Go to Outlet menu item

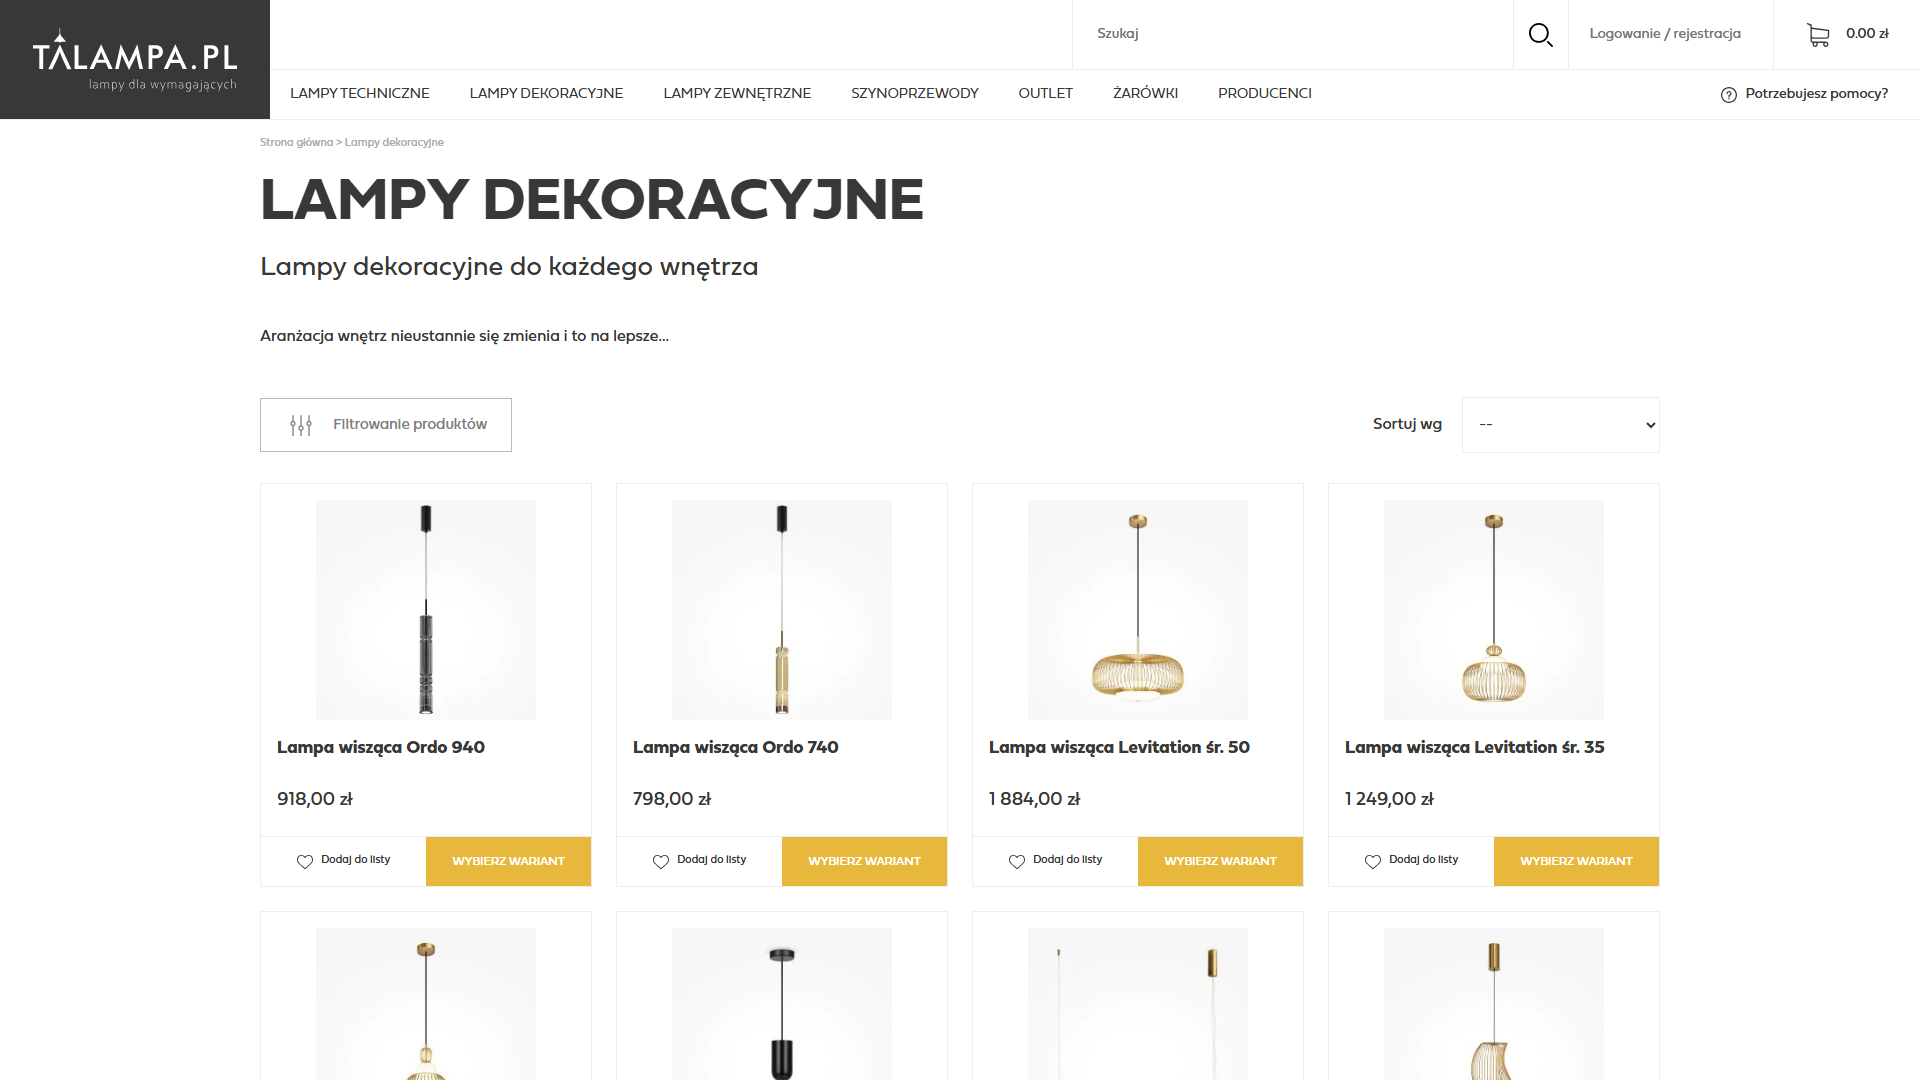coord(1045,93)
